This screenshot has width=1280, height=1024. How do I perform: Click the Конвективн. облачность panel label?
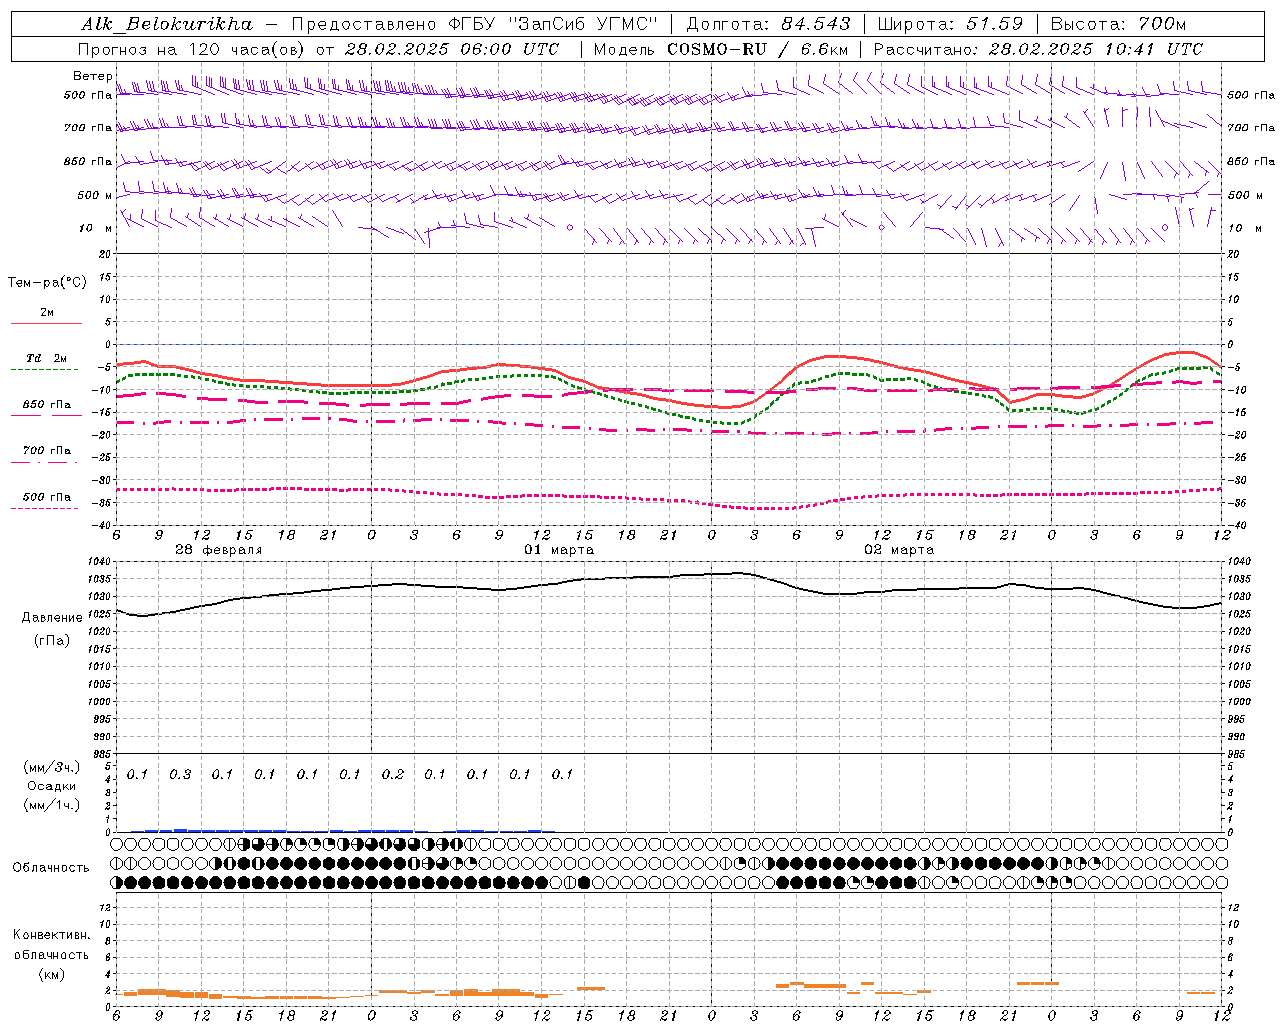click(x=51, y=945)
